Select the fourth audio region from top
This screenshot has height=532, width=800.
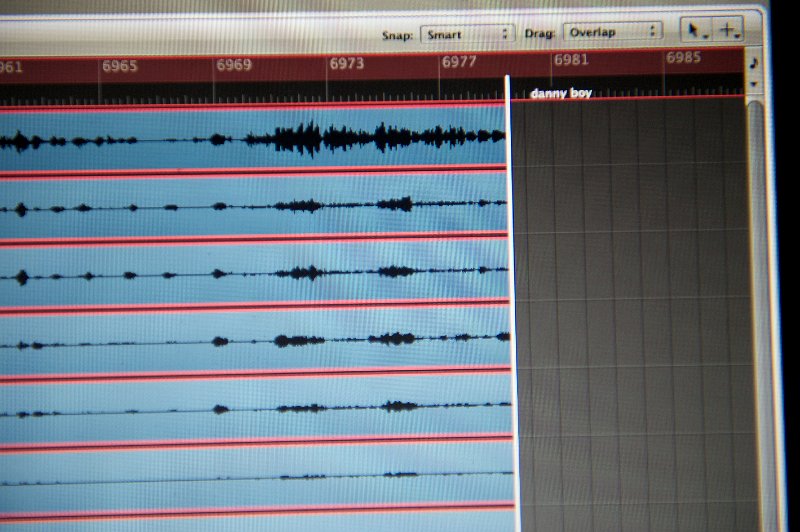pos(255,341)
